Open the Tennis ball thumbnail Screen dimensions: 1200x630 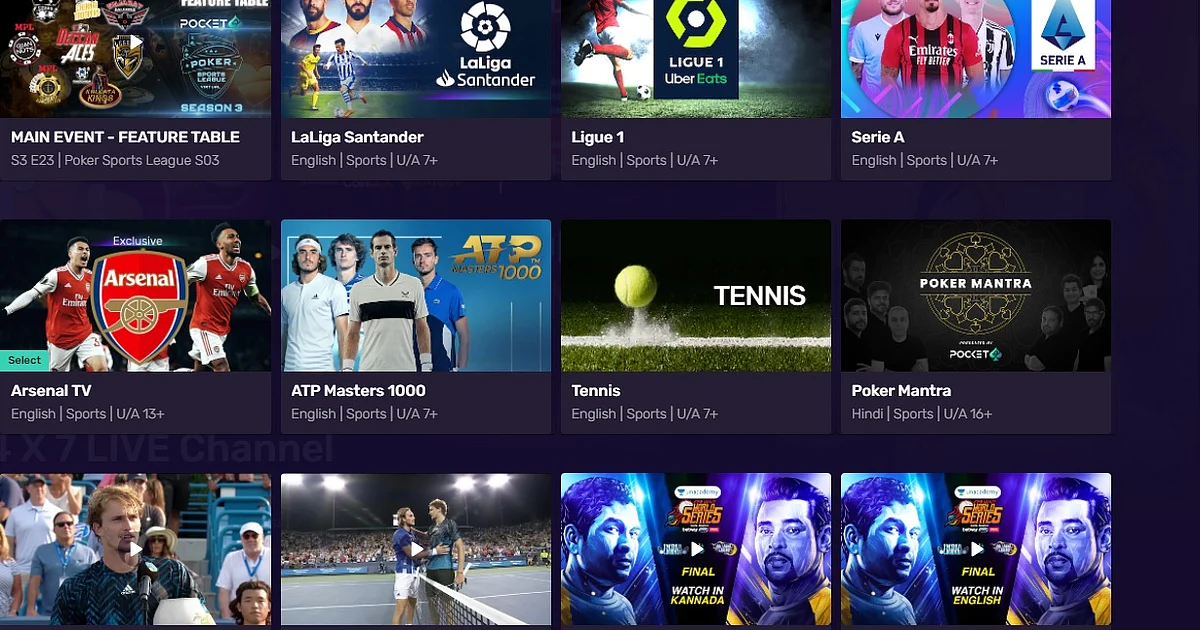696,296
